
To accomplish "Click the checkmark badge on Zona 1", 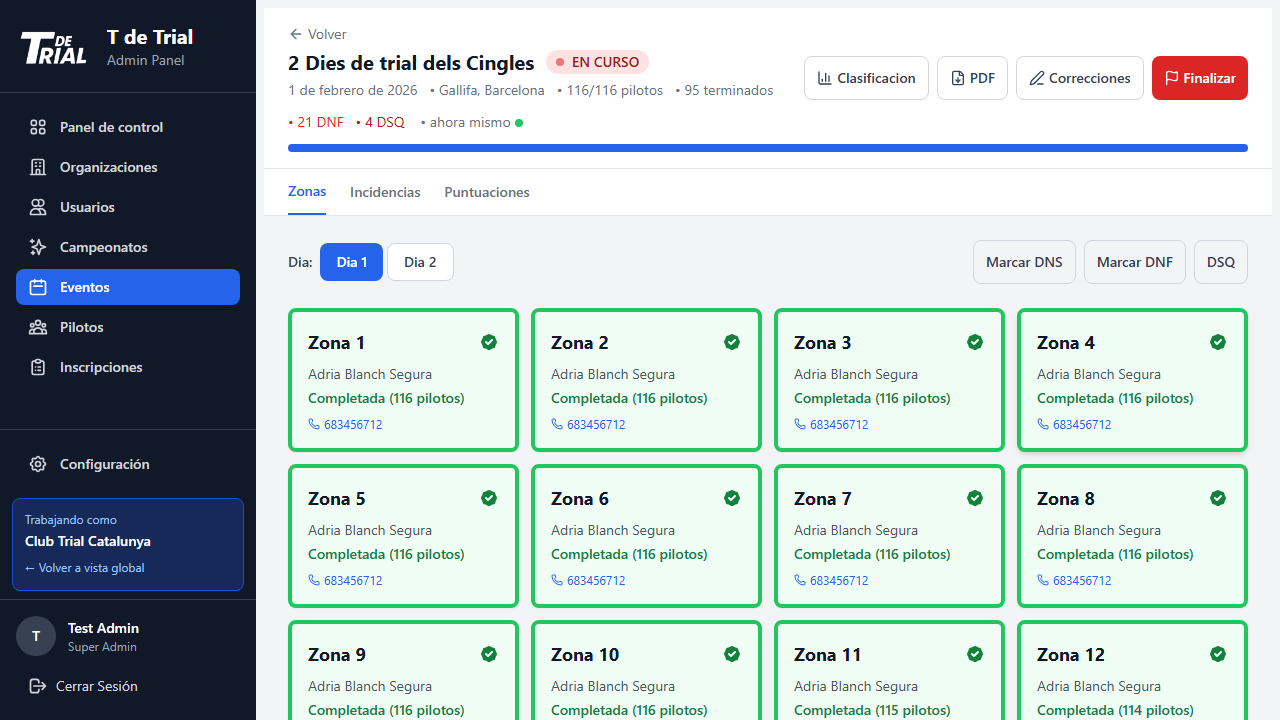I will [x=489, y=342].
